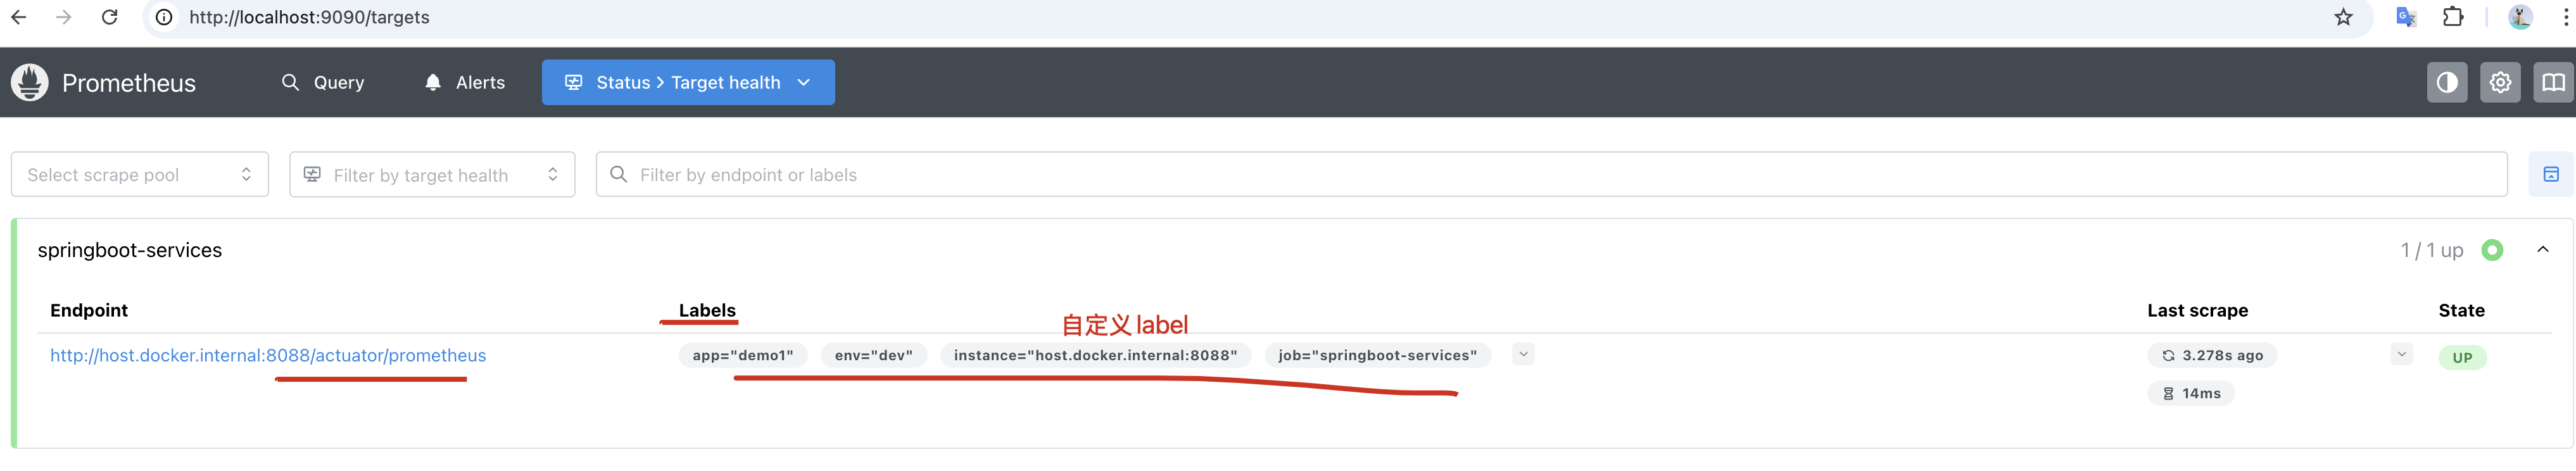Click the green UP state badge

2463,357
